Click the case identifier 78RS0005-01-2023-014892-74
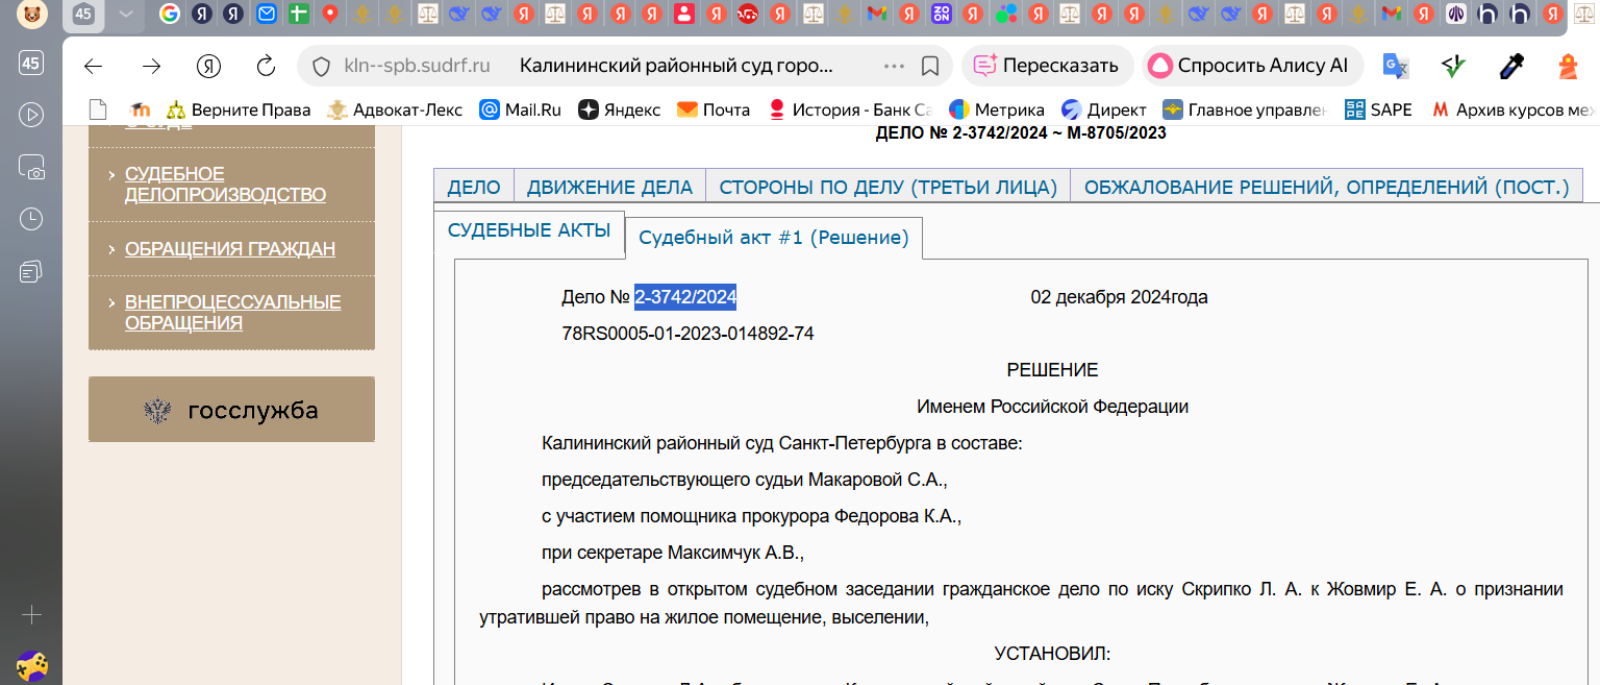The width and height of the screenshot is (1600, 685). pyautogui.click(x=688, y=334)
